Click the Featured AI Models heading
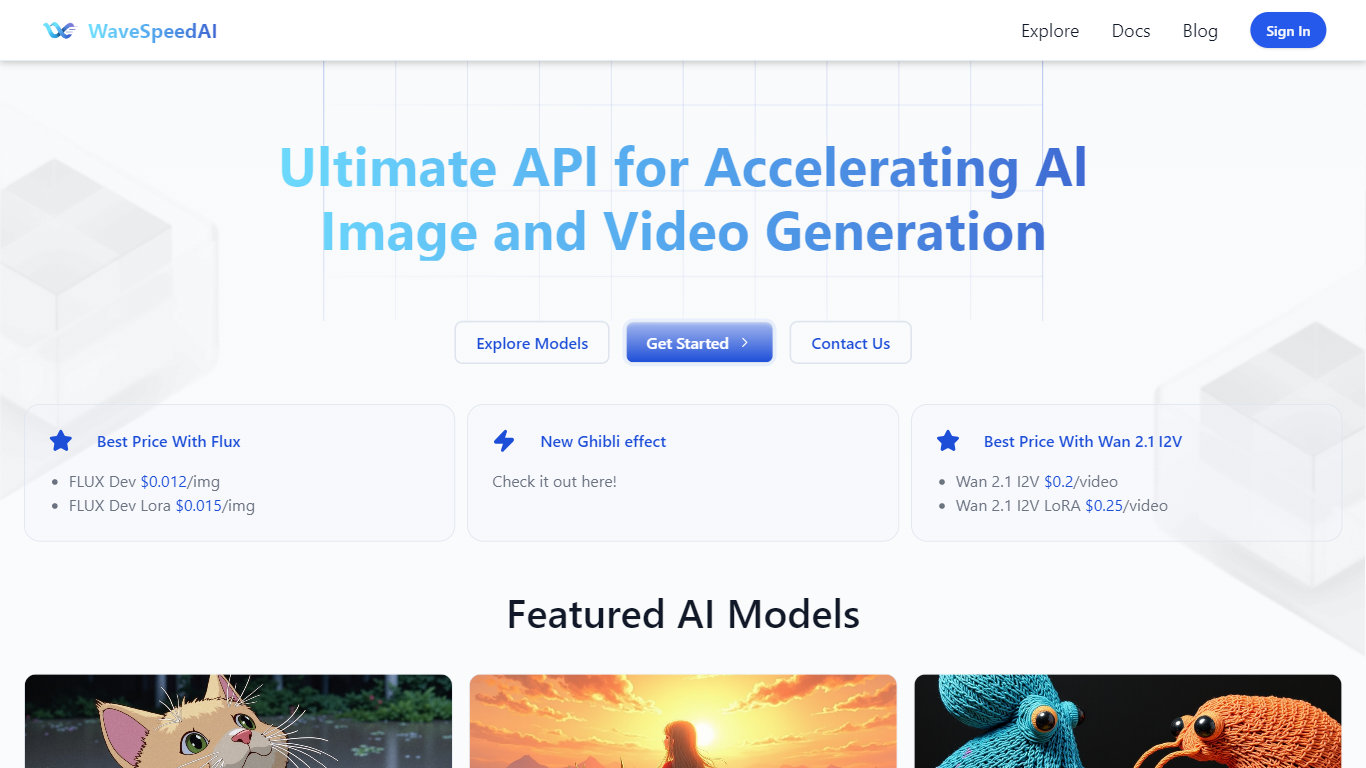The image size is (1366, 768). 683,614
